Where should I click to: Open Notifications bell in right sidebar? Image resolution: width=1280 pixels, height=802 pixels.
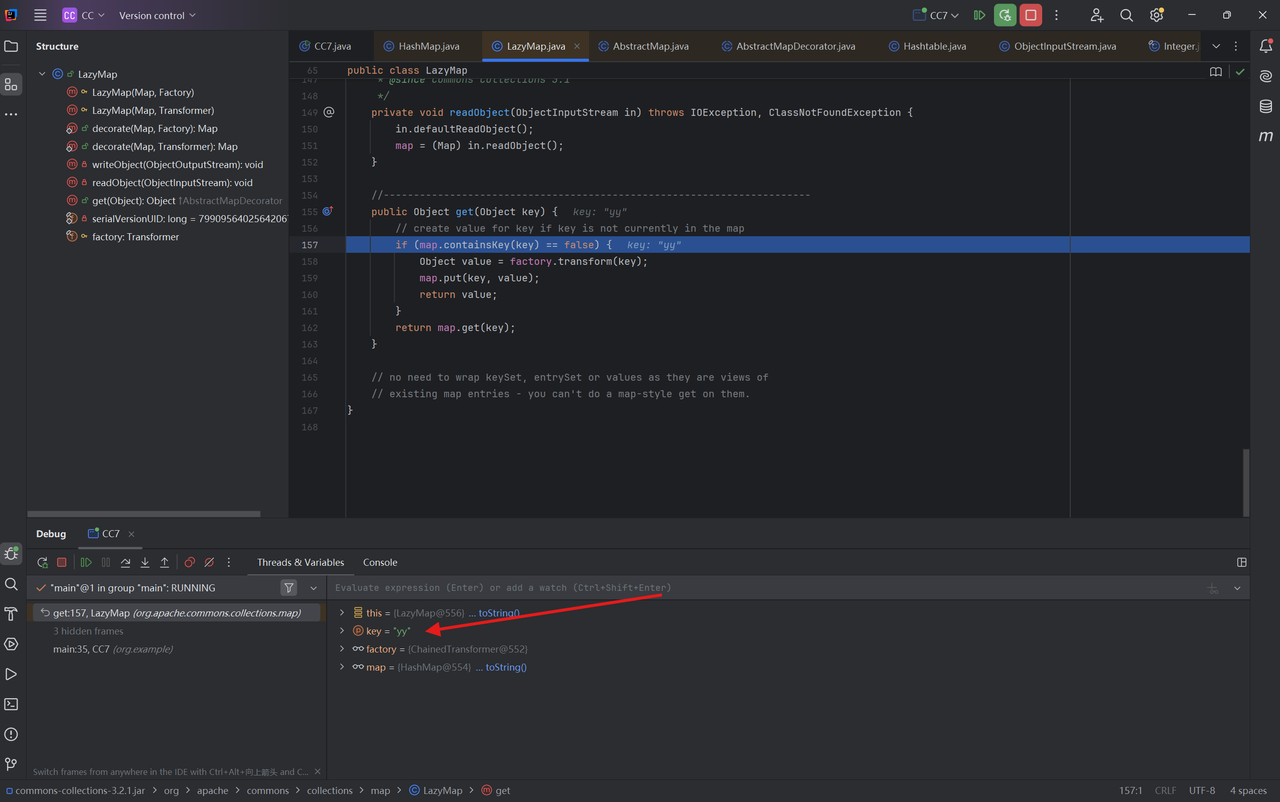pos(1266,46)
